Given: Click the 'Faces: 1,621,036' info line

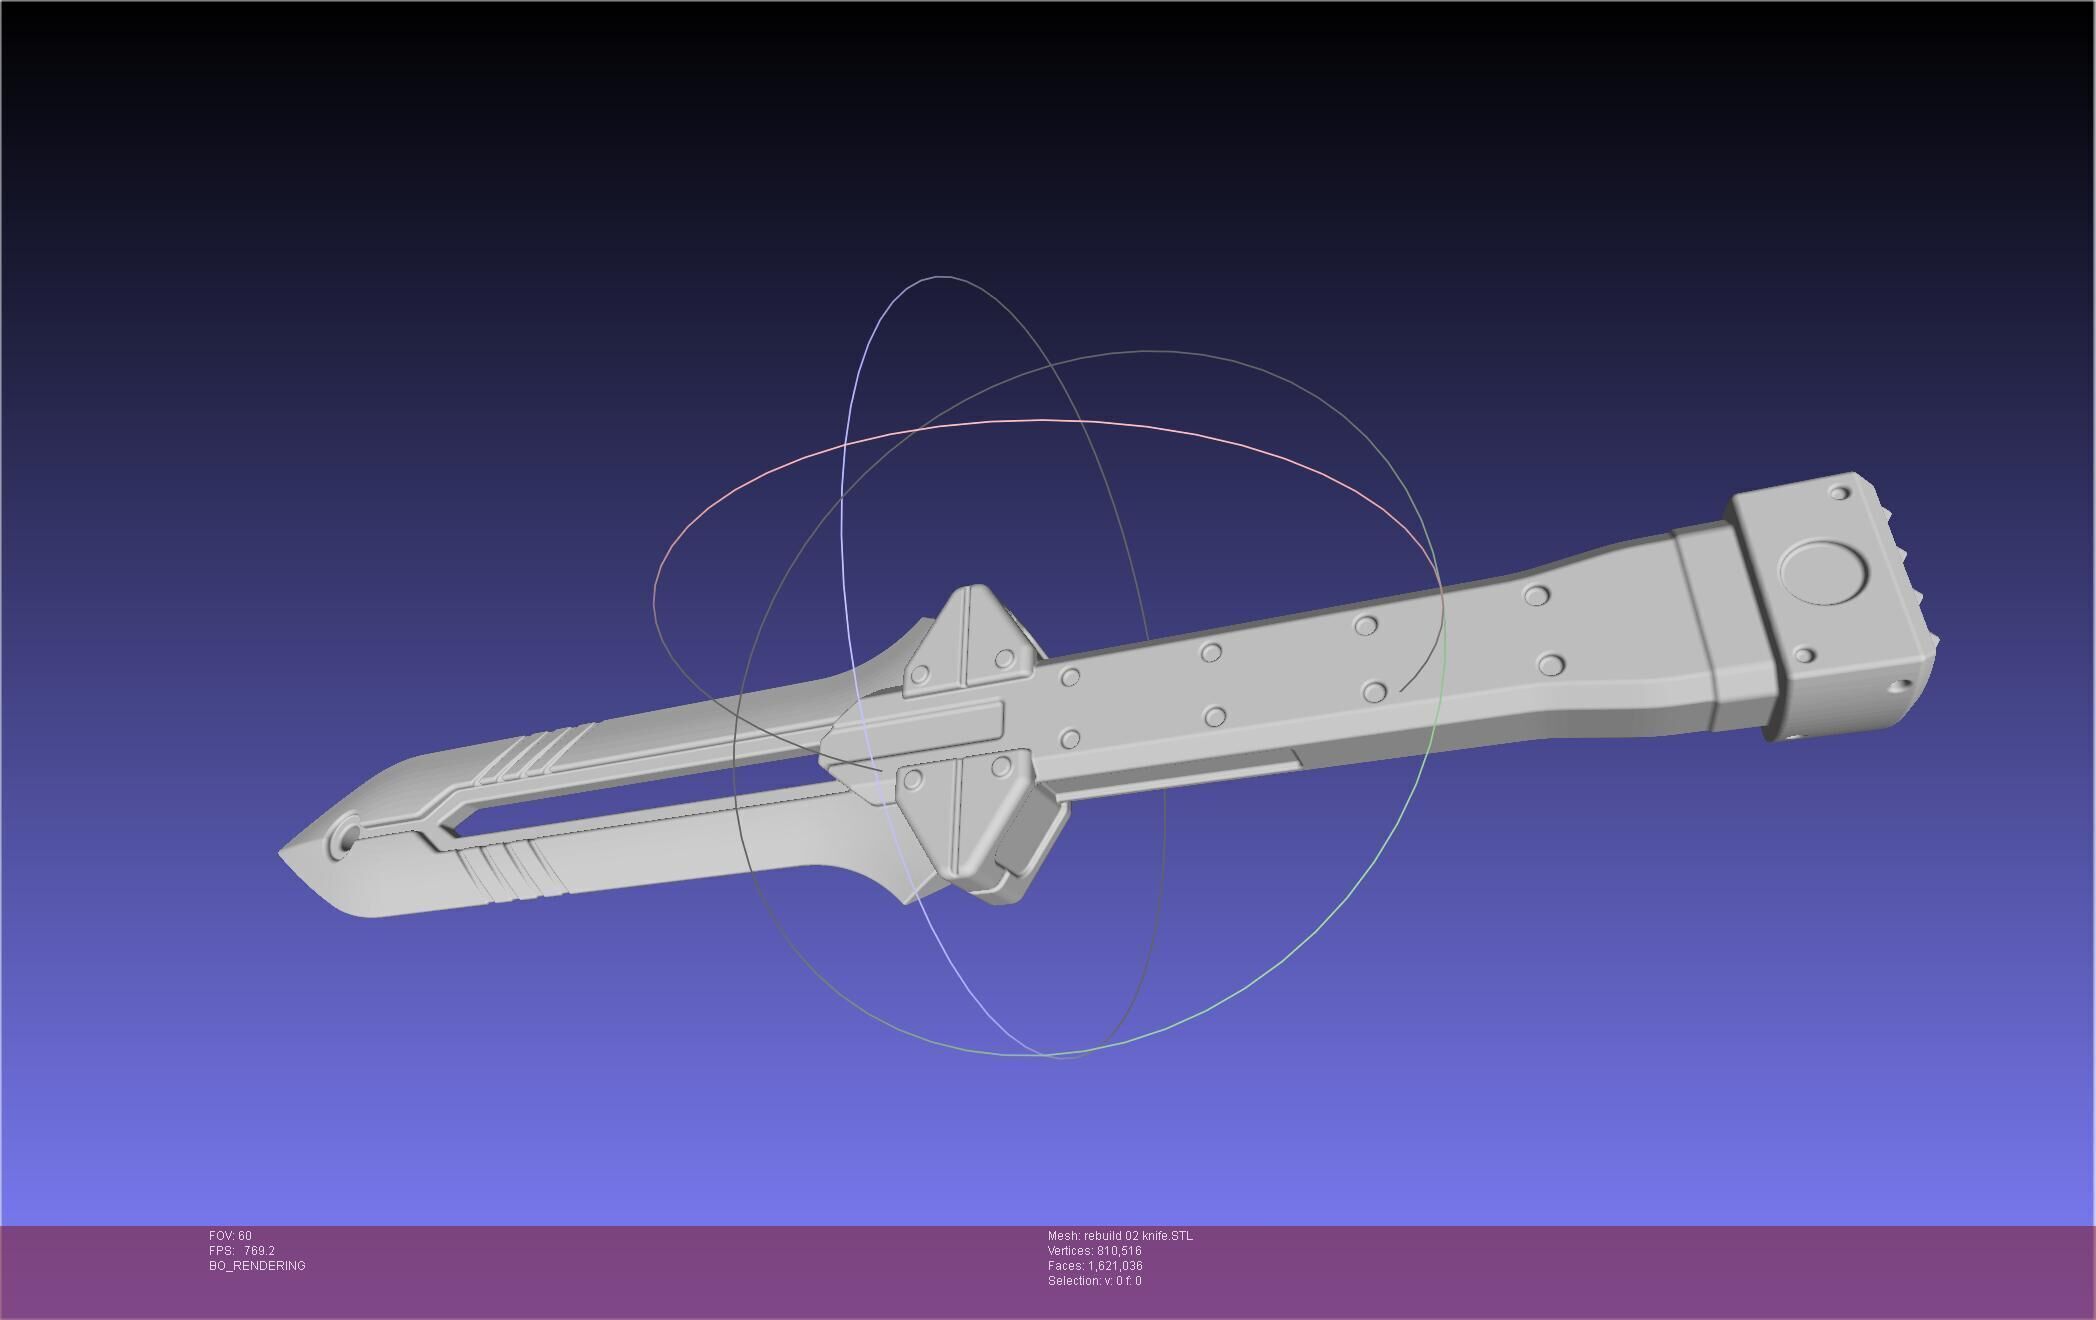Looking at the screenshot, I should pyautogui.click(x=1095, y=1266).
